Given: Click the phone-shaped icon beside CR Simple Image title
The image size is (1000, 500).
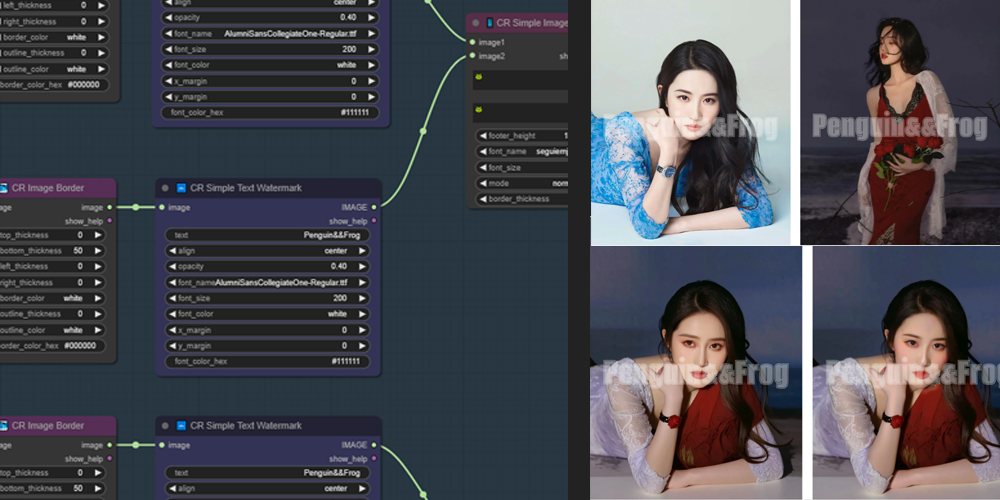Looking at the screenshot, I should [x=490, y=23].
